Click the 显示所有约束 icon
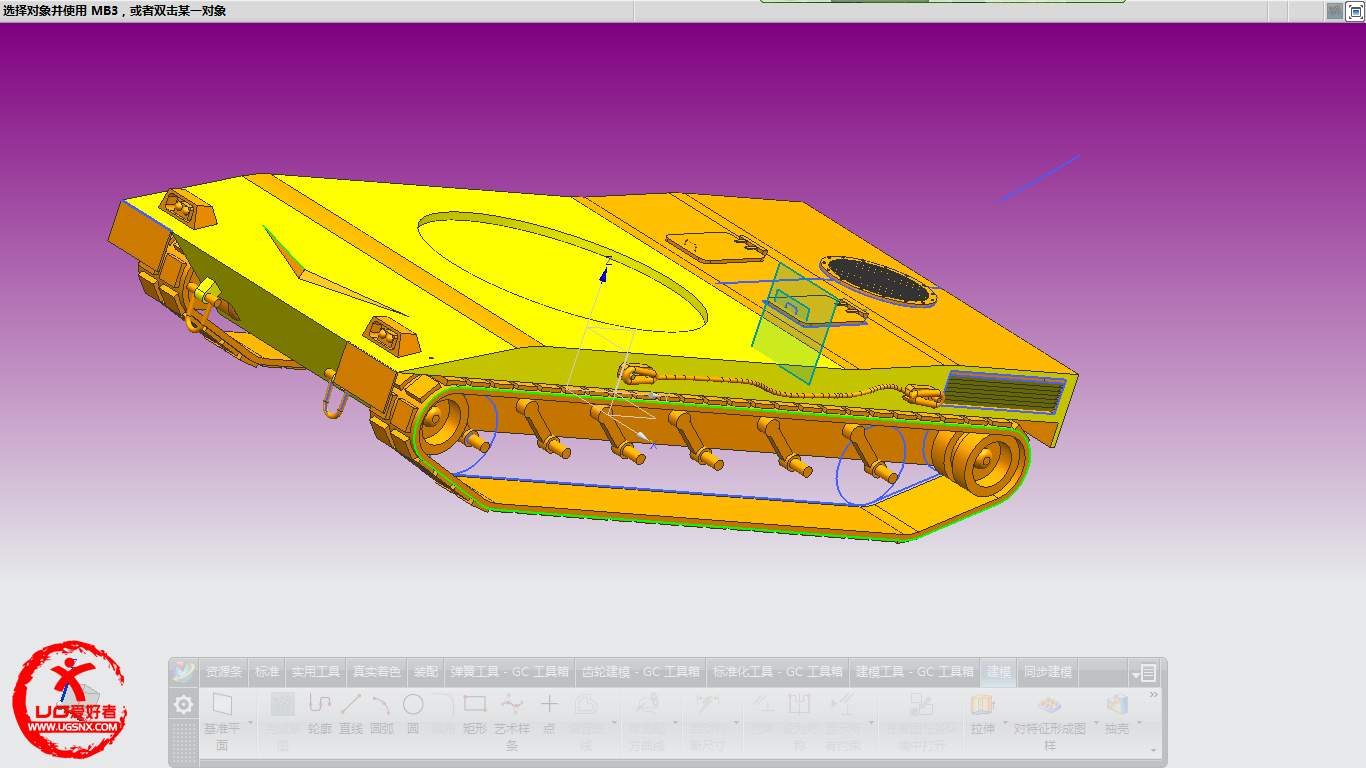Image resolution: width=1366 pixels, height=768 pixels. point(843,720)
